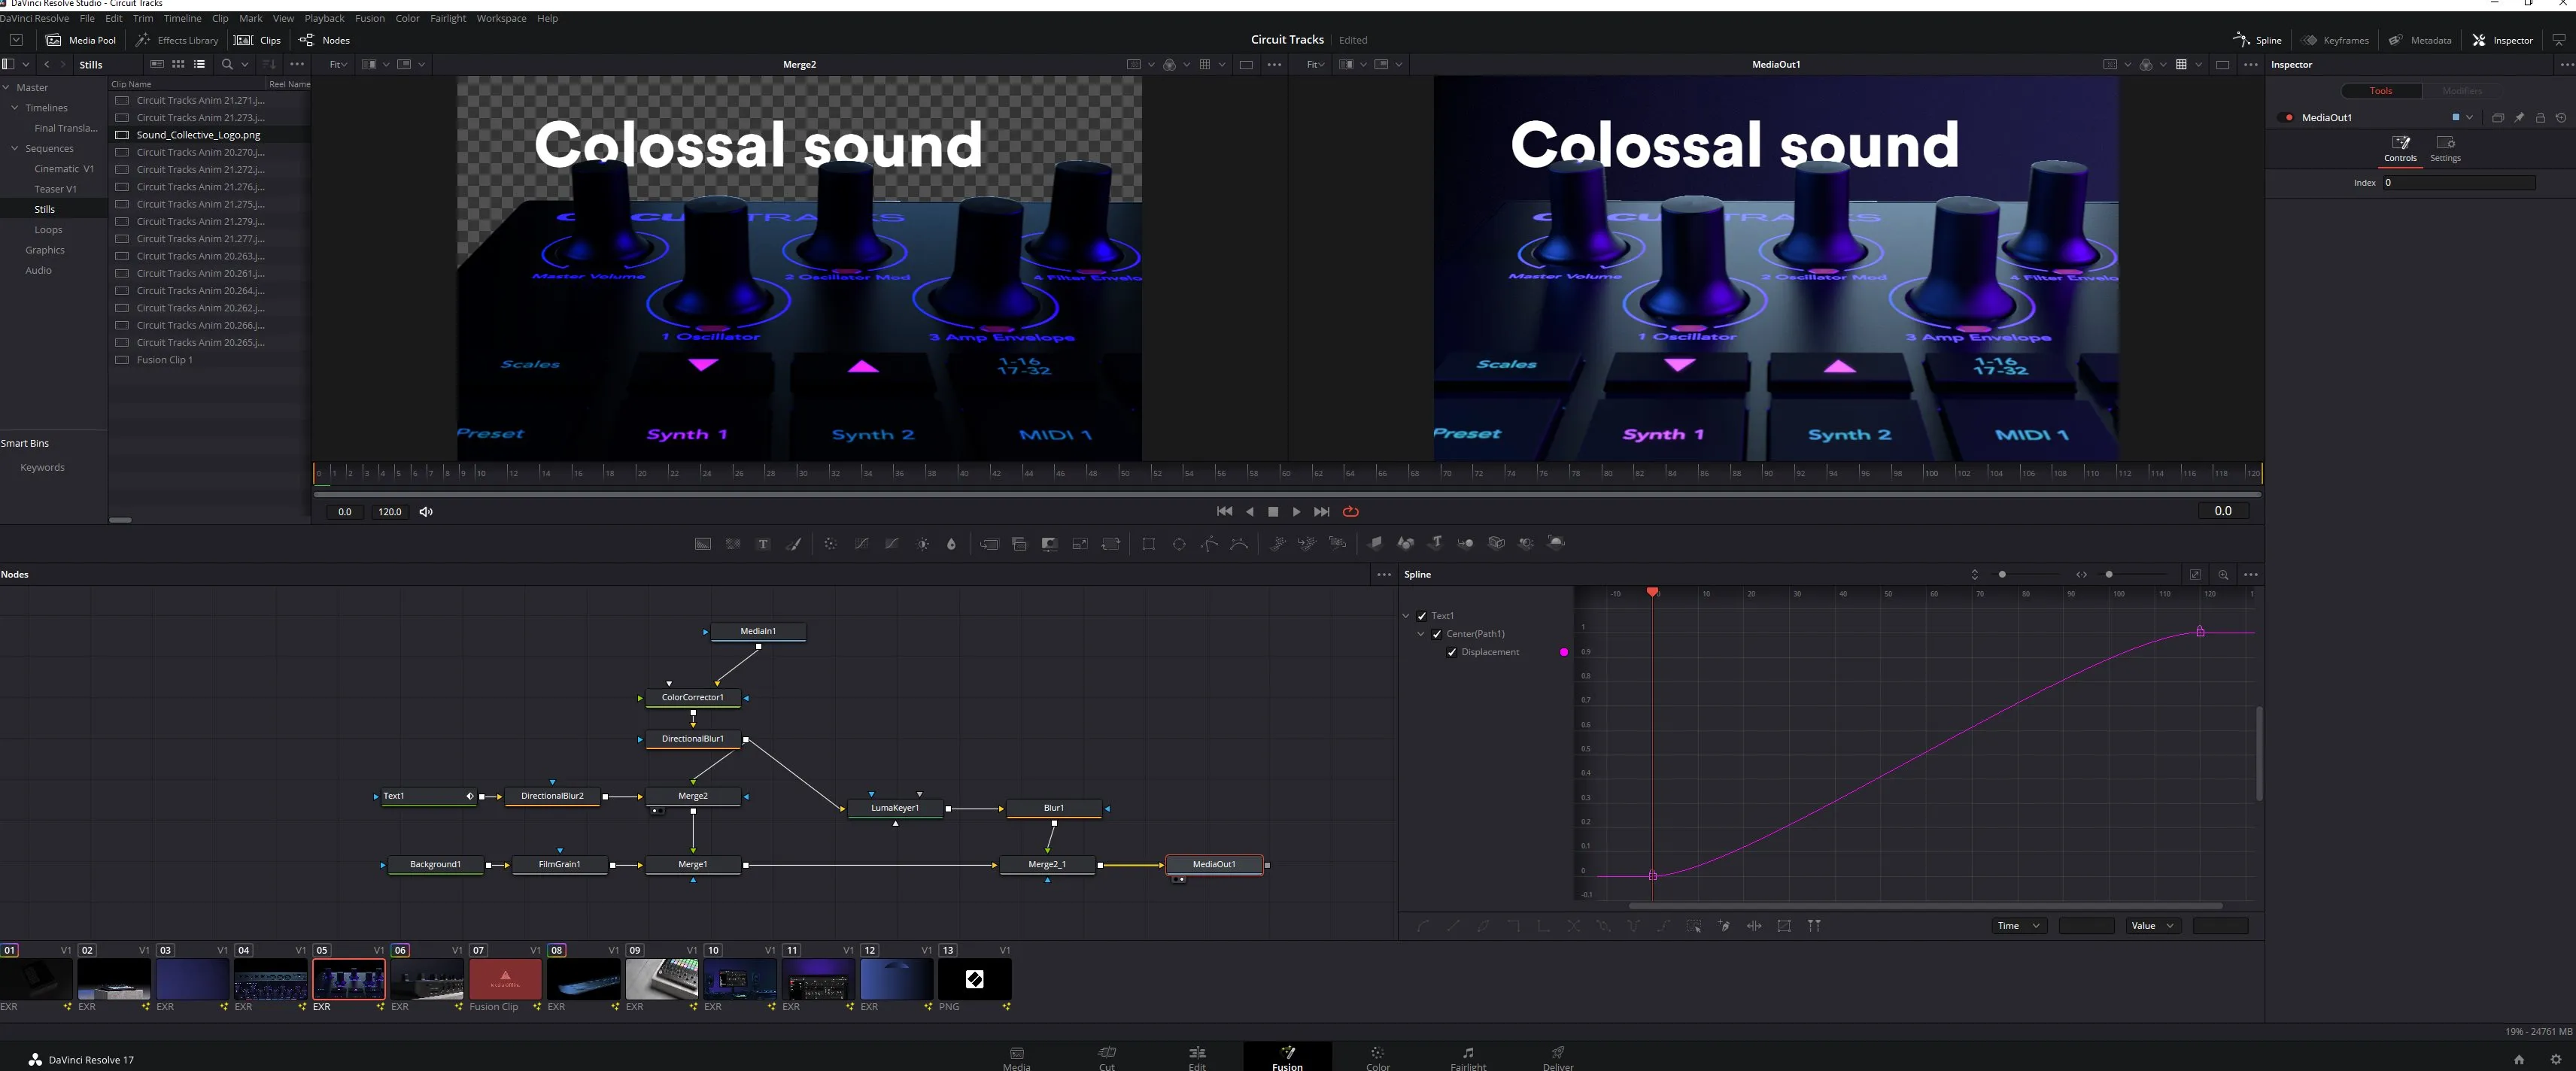Select the click-append keyframe pen tool

1724,926
